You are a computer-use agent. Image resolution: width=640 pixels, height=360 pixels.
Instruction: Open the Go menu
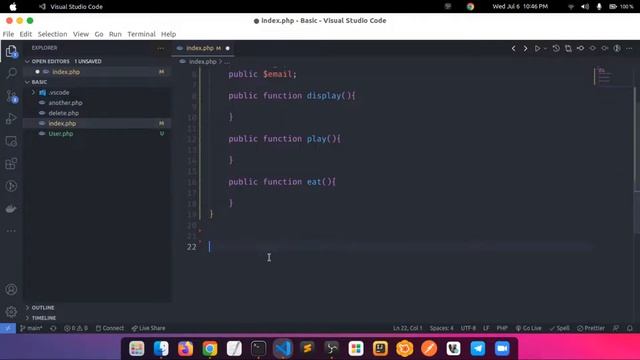(x=99, y=34)
